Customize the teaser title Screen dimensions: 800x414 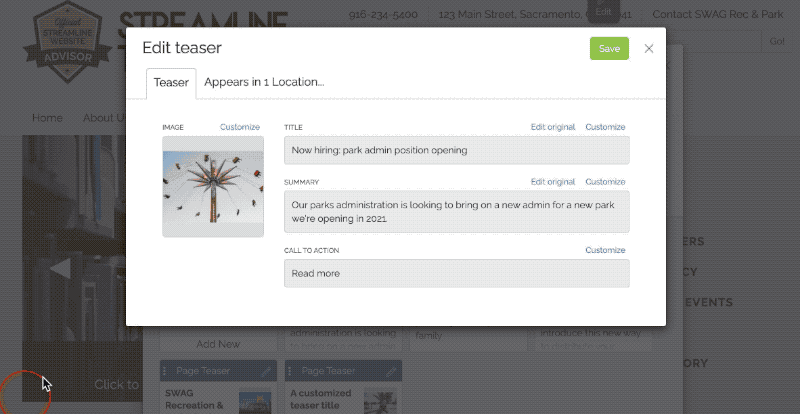(x=605, y=127)
